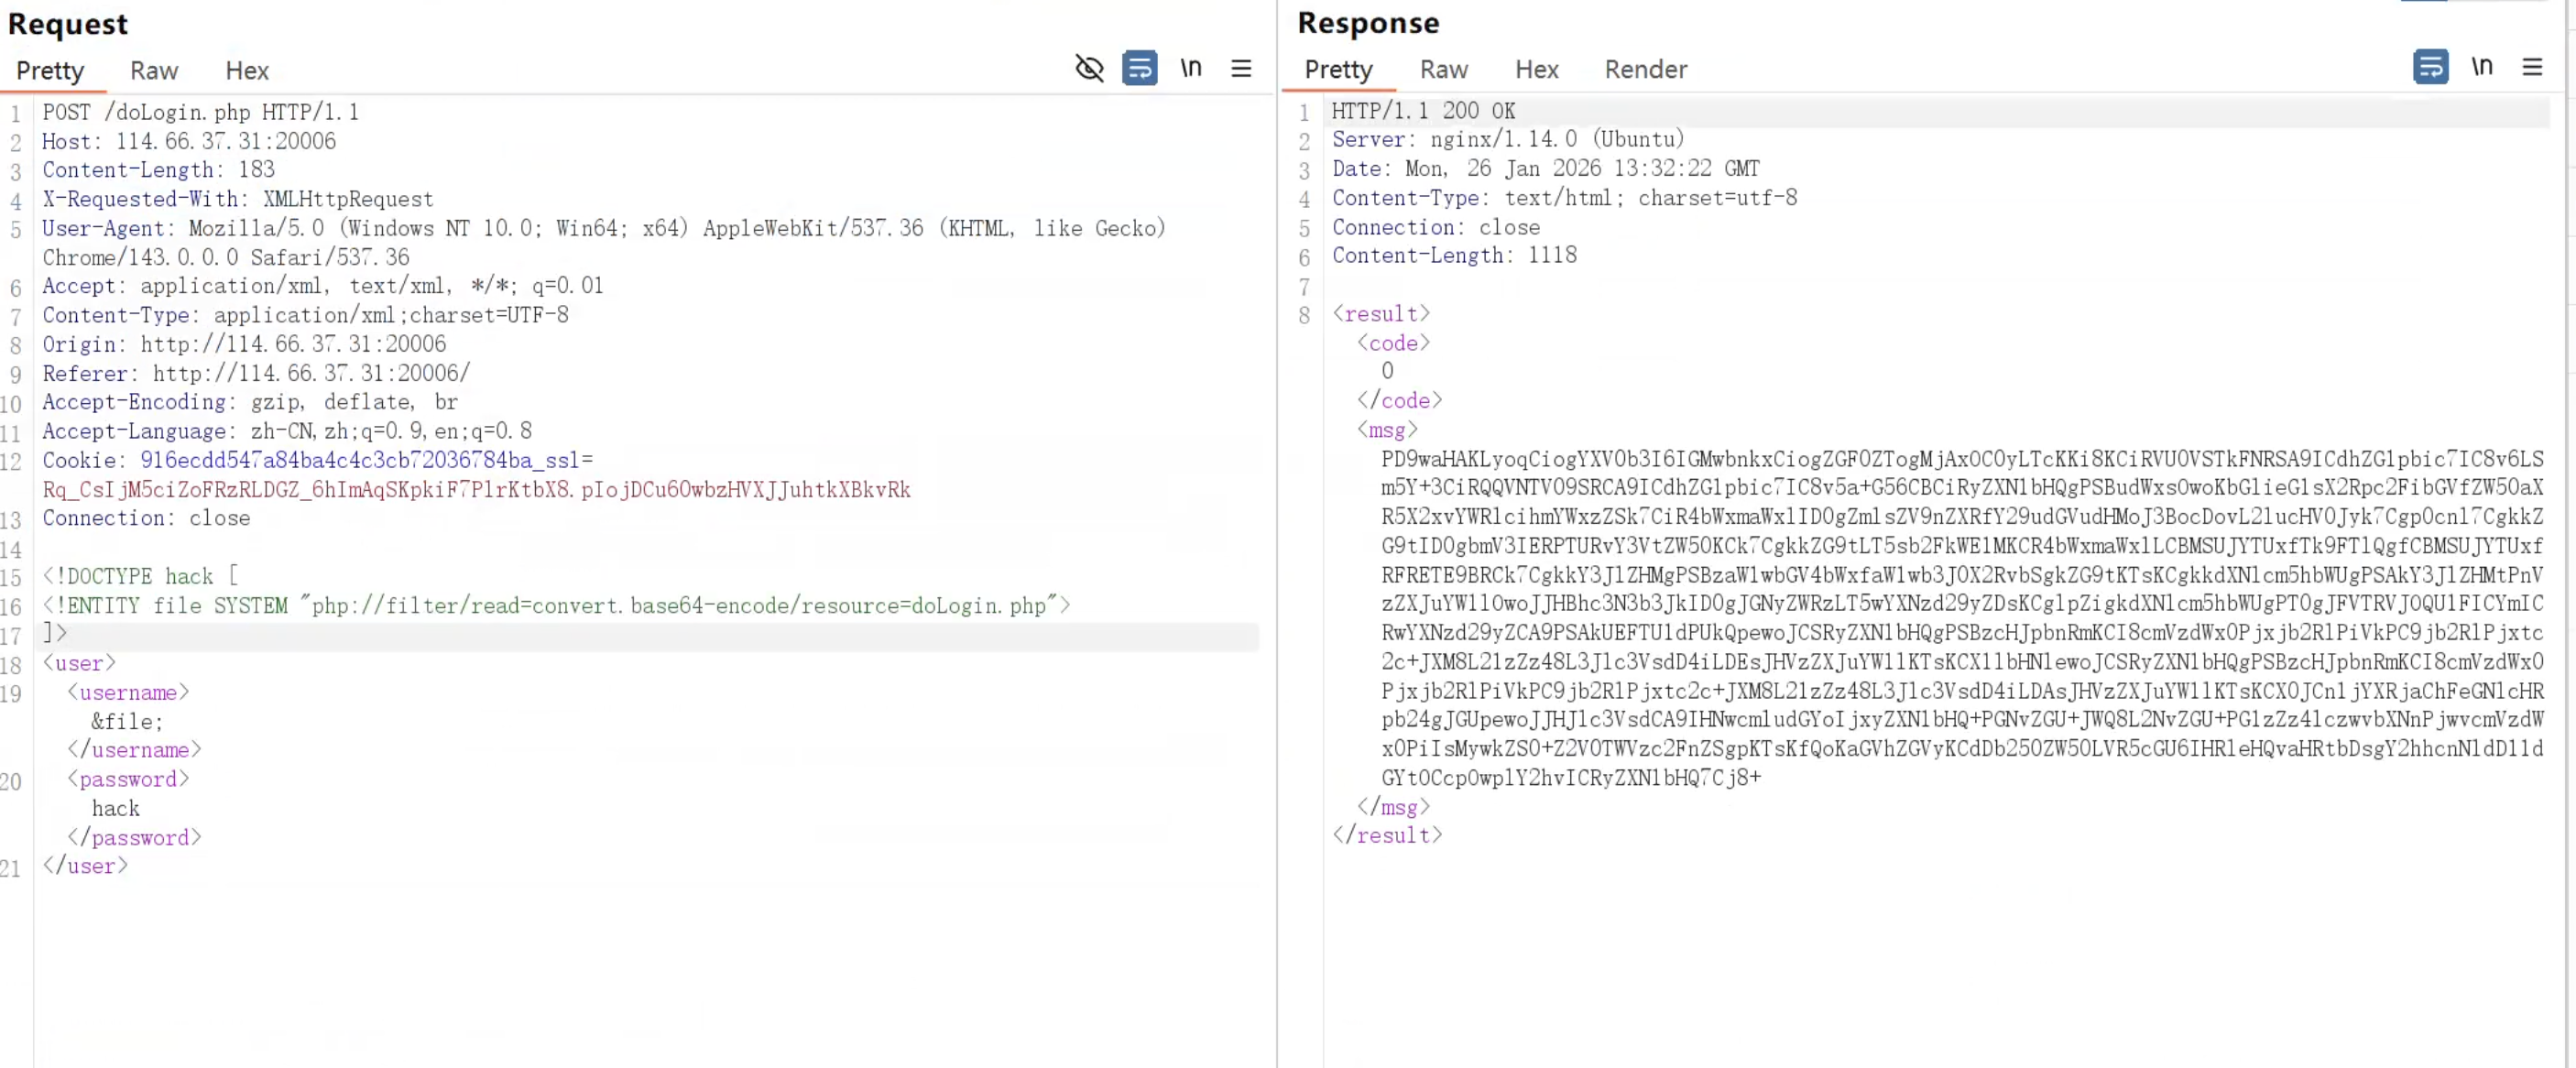Screen dimensions: 2576x1068
Task: Toggle word wrap icon in Response panel
Action: pyautogui.click(x=2430, y=67)
